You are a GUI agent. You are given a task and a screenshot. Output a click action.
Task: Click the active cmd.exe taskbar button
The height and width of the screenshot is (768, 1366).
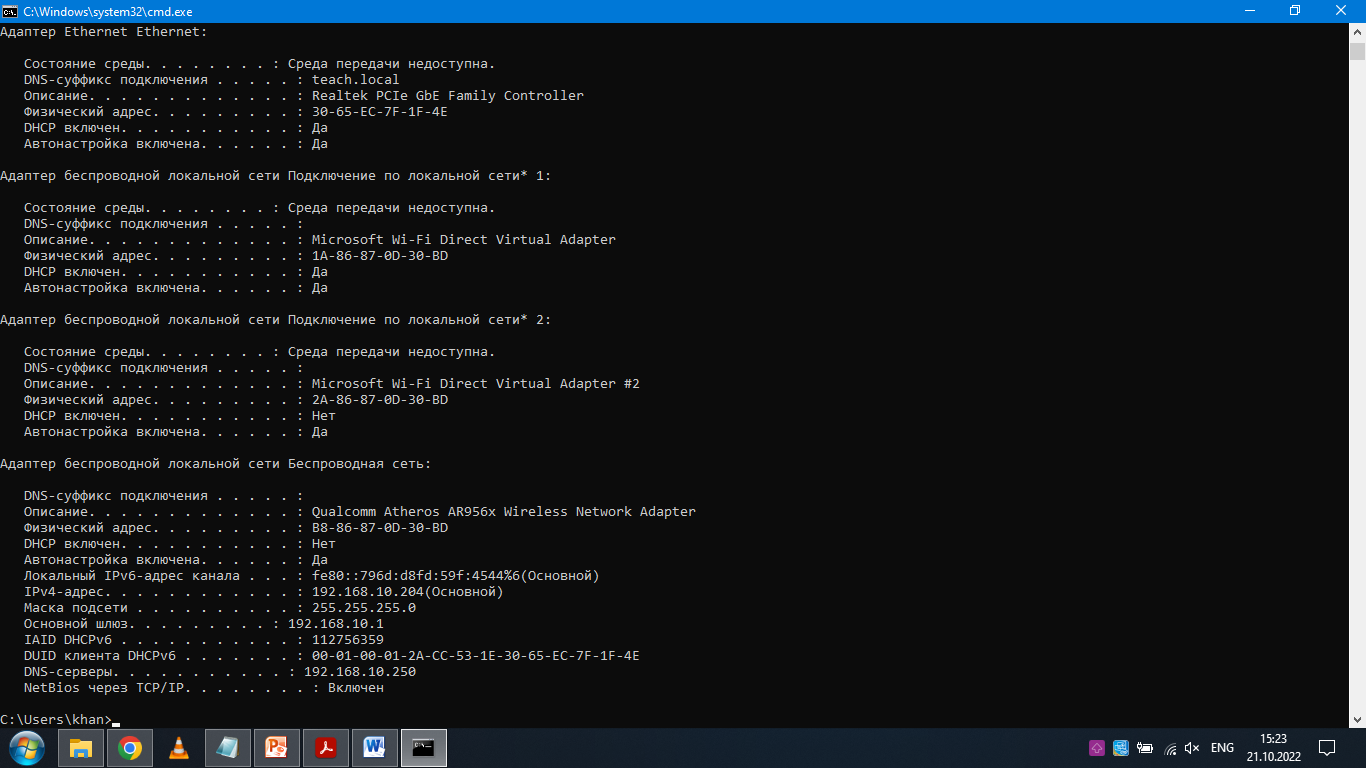423,747
